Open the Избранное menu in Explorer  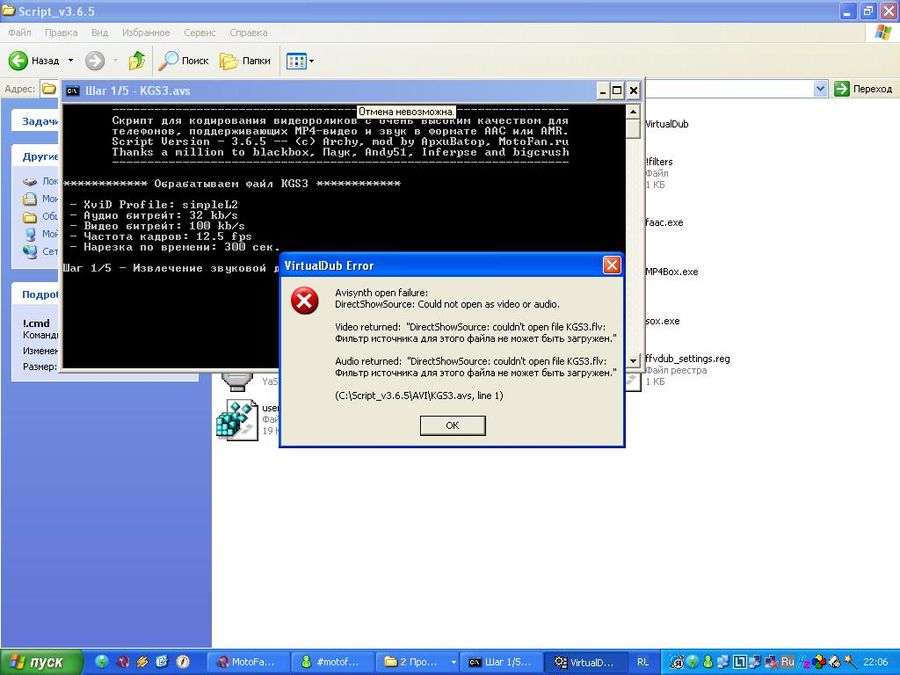146,33
